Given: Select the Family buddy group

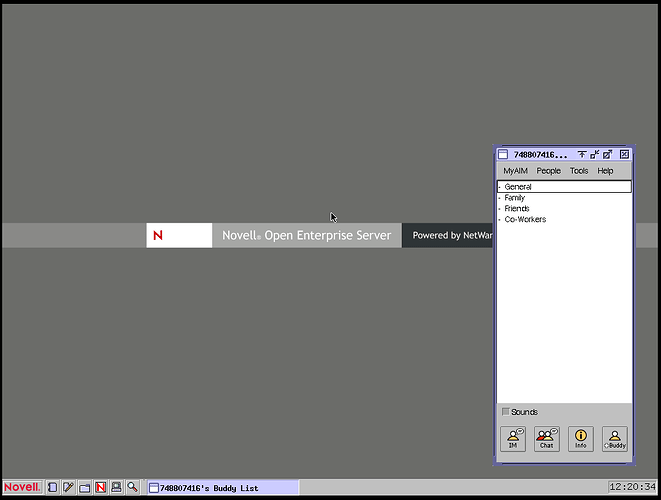Looking at the screenshot, I should pos(564,198).
